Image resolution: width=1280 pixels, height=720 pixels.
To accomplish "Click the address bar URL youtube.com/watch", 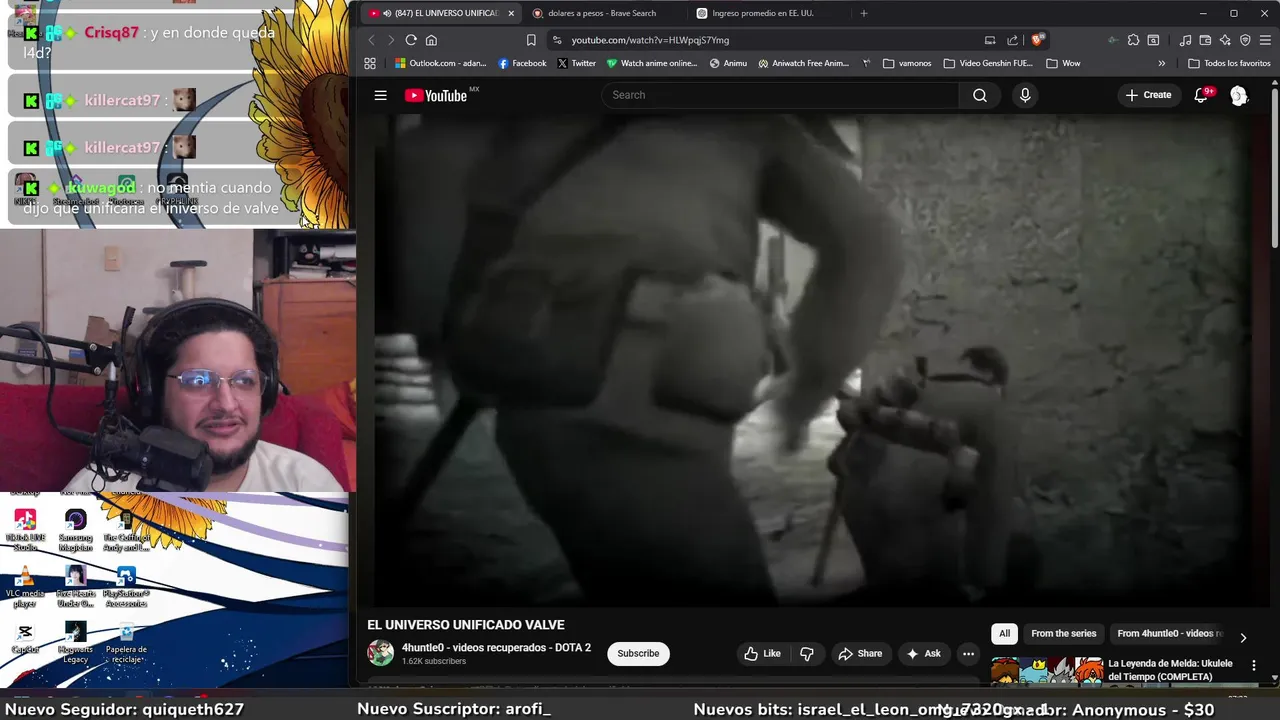I will coord(650,40).
